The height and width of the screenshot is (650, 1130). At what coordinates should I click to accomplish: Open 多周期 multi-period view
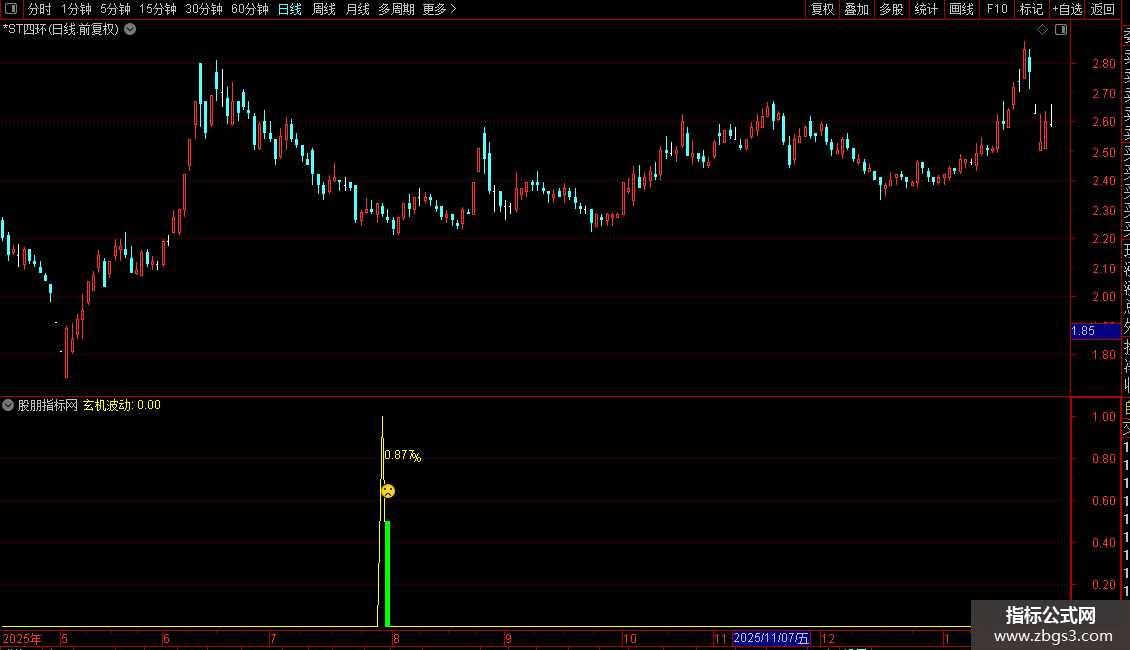pyautogui.click(x=396, y=9)
